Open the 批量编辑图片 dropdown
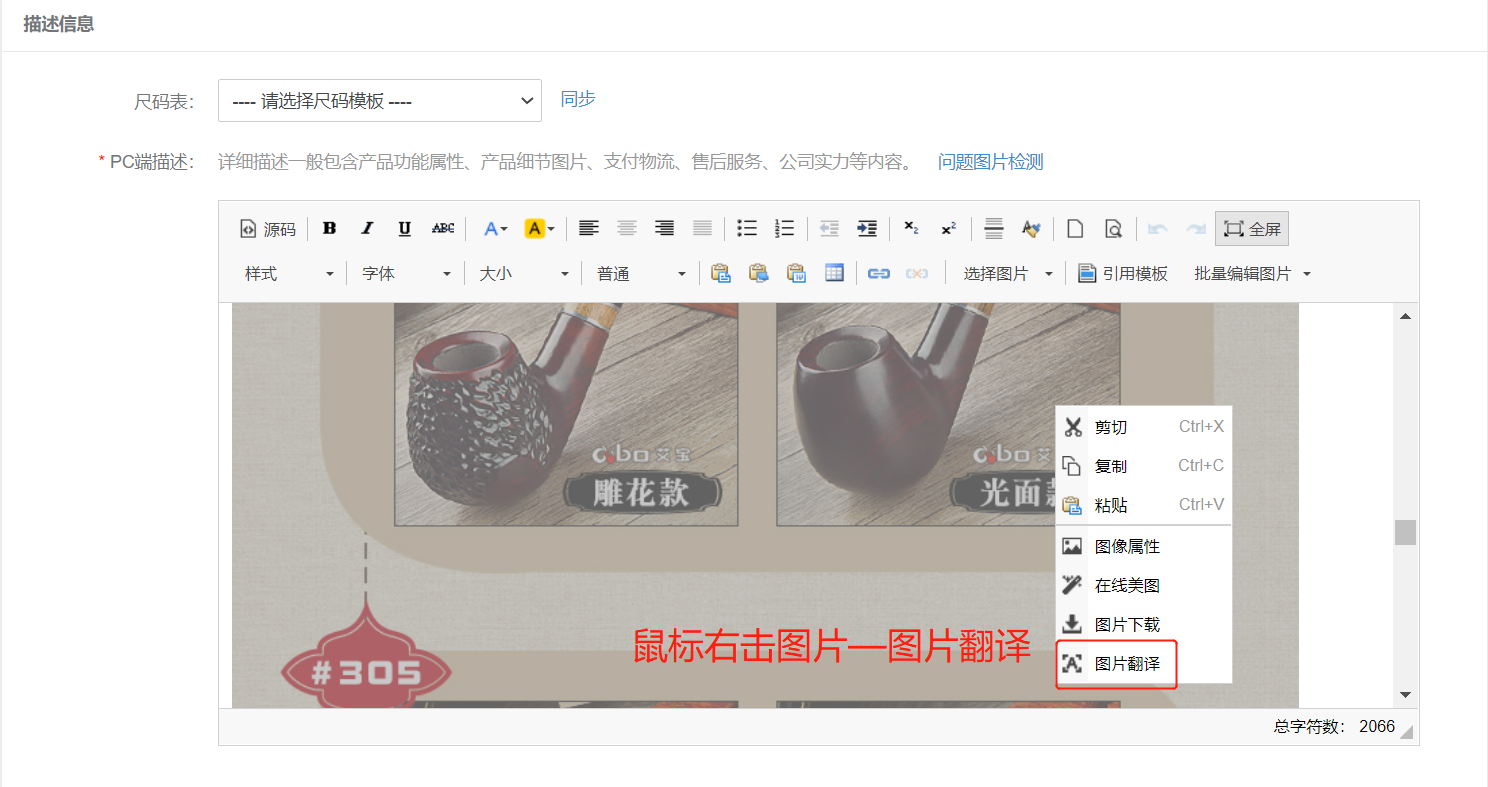 1252,273
